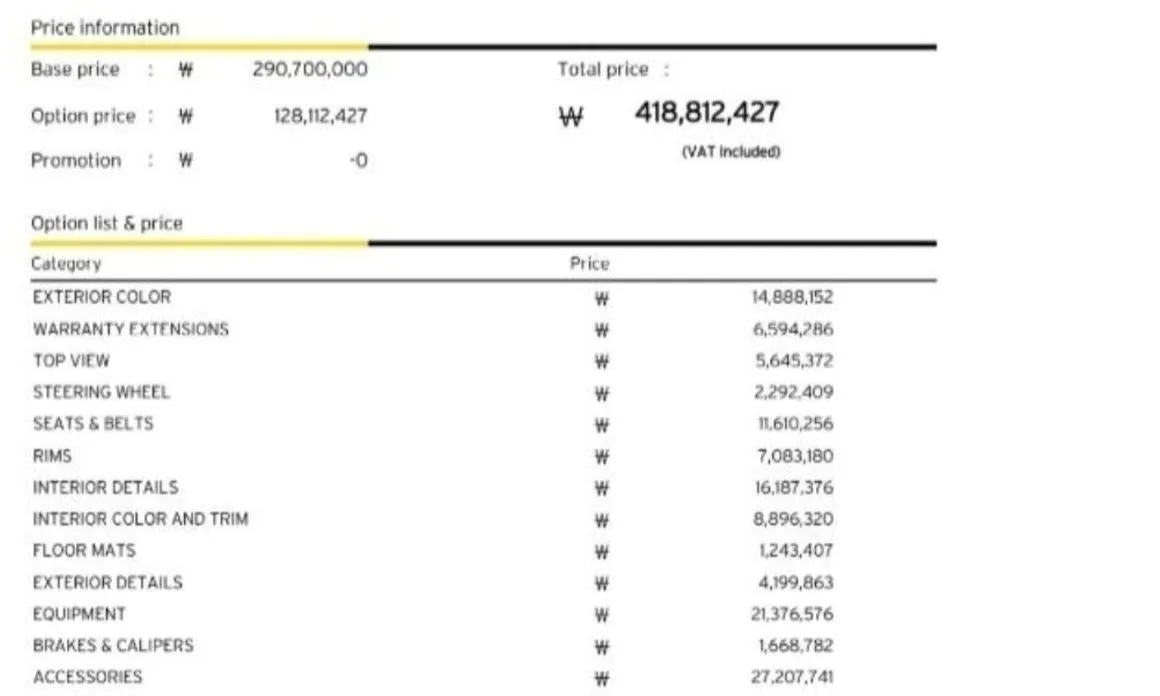Click the STEERING WHEEL price 2,292,409
The width and height of the screenshot is (1160, 696).
coord(793,392)
